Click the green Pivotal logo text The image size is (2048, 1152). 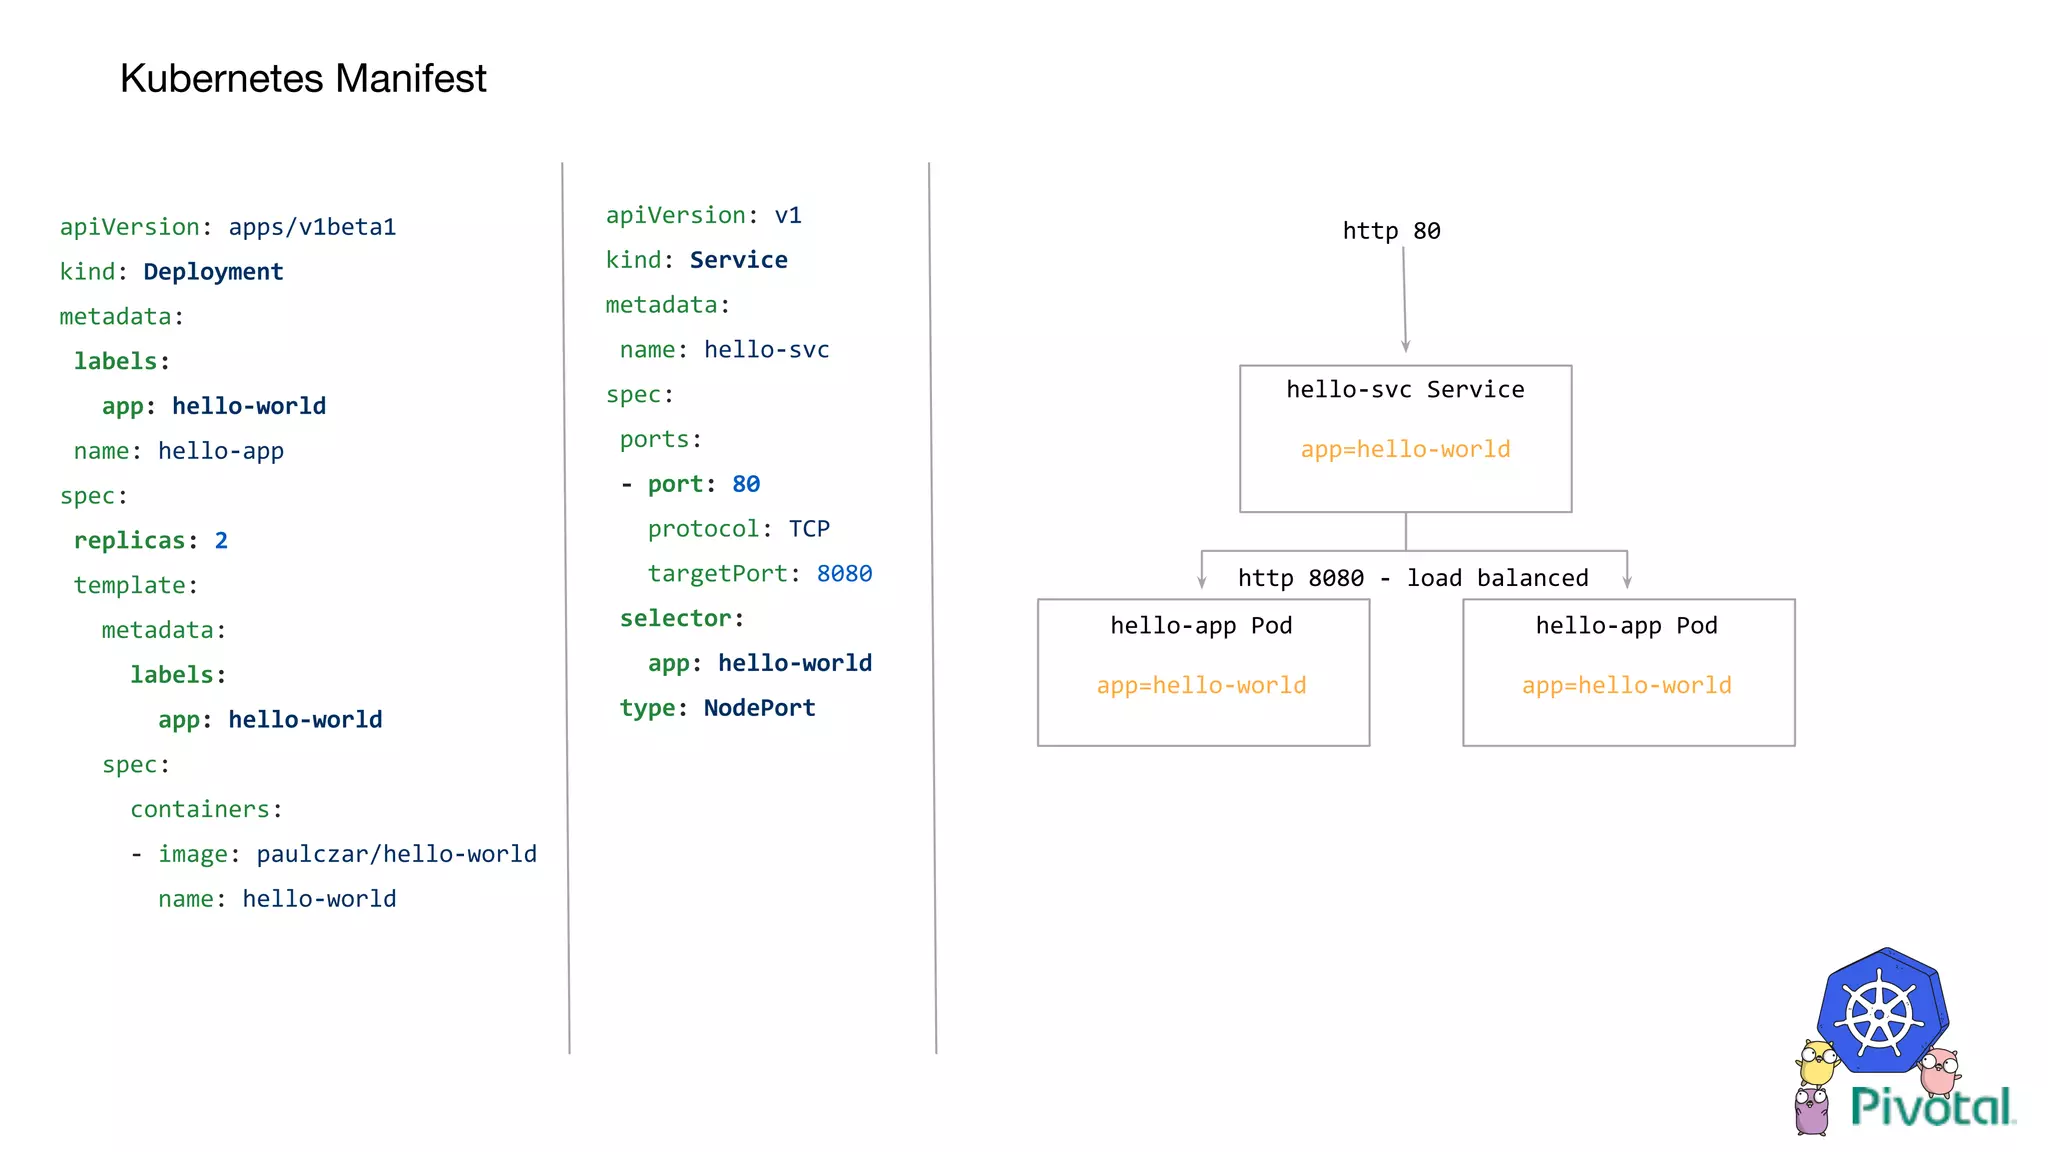[x=1931, y=1107]
